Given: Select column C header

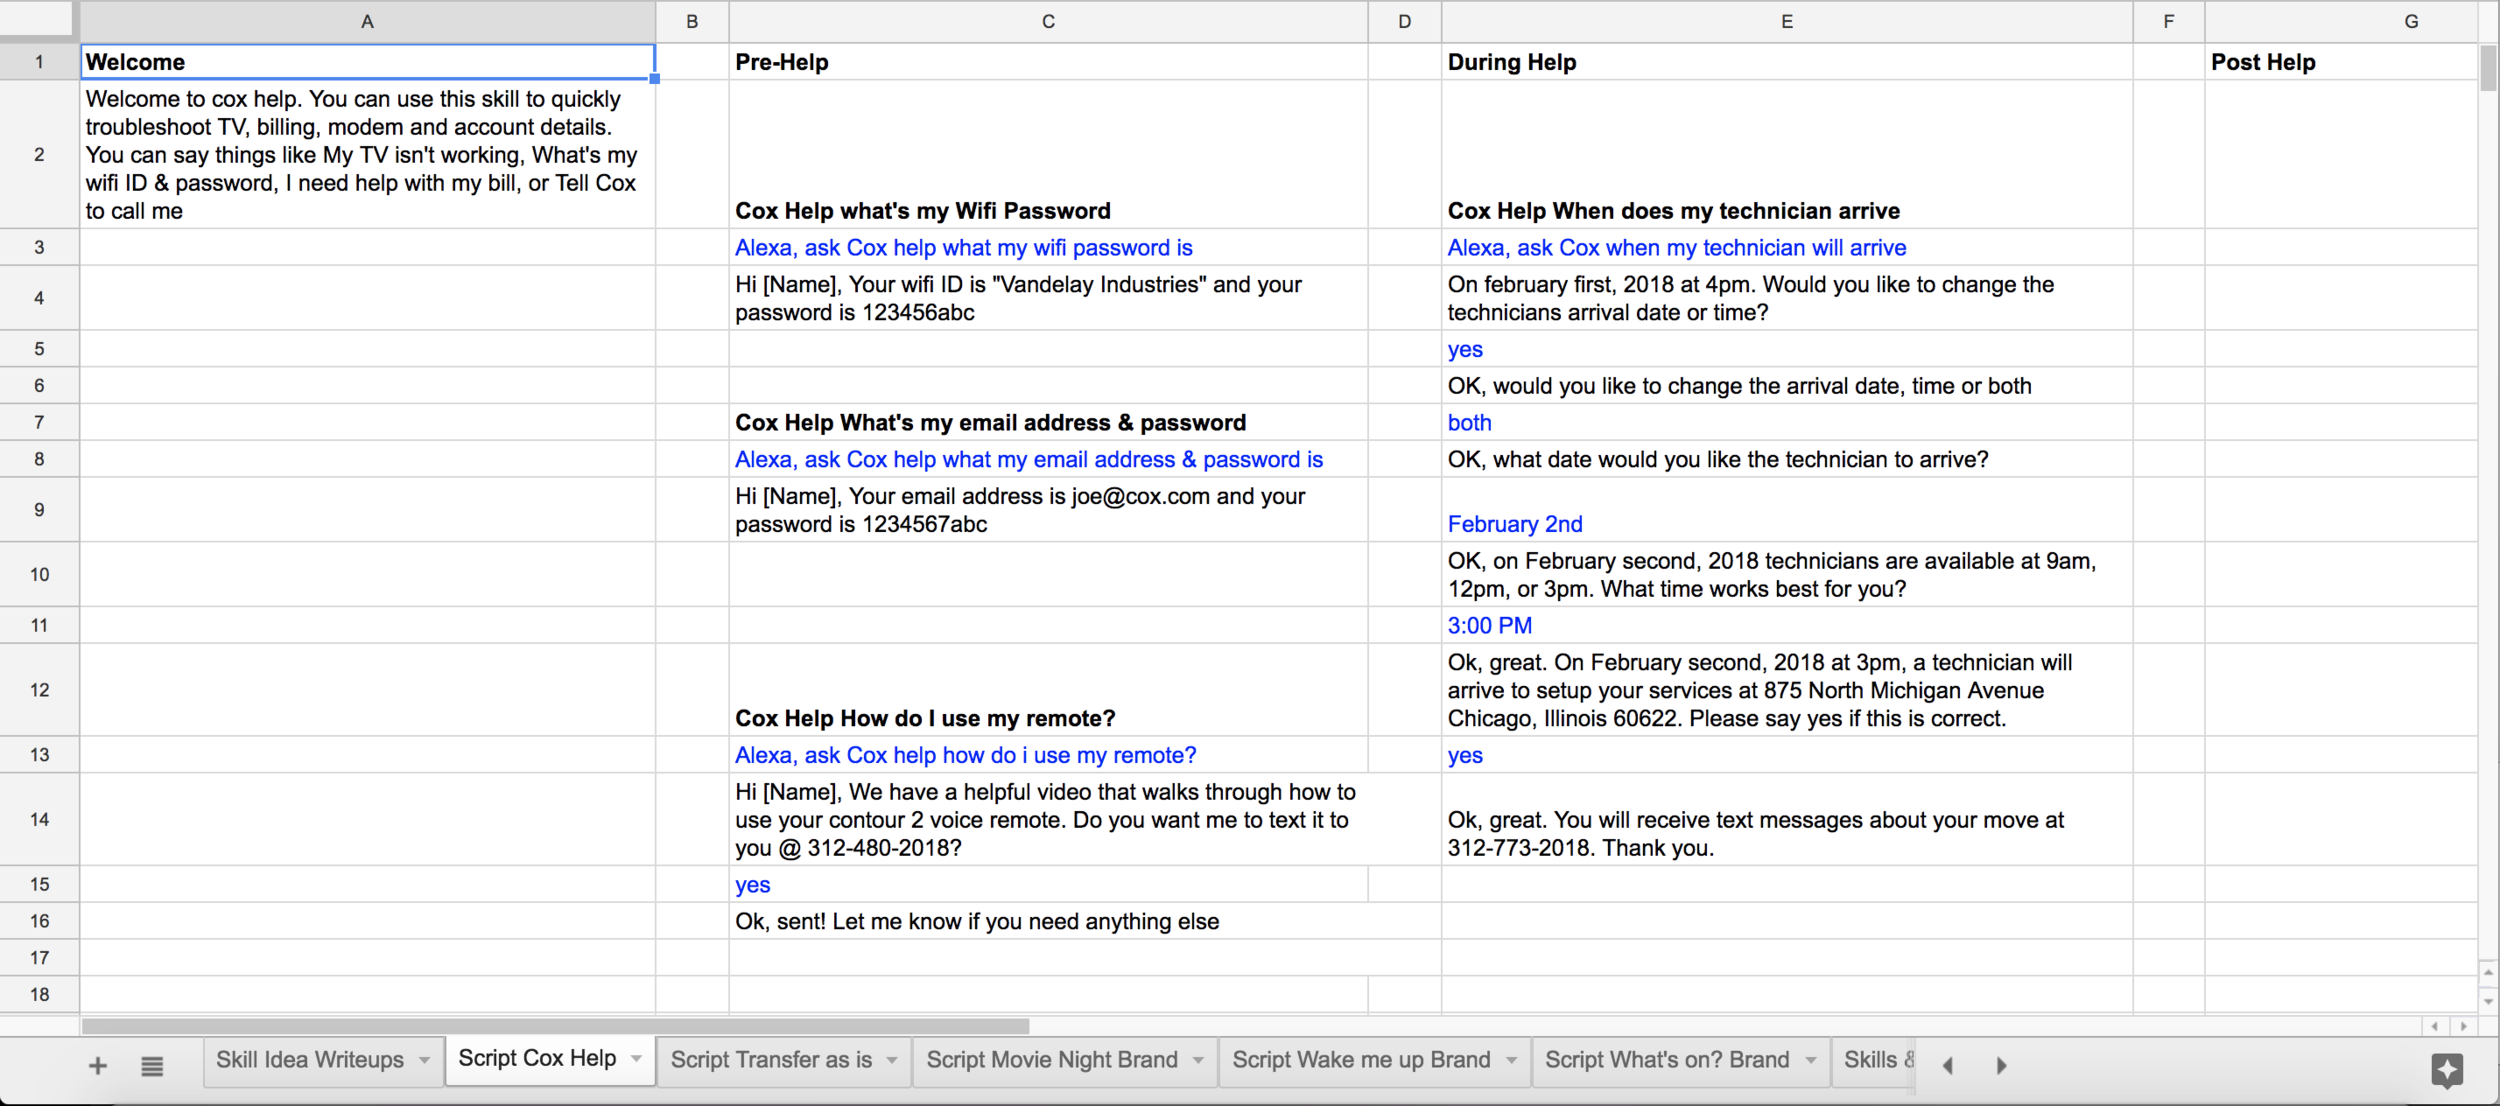Looking at the screenshot, I should 1048,21.
